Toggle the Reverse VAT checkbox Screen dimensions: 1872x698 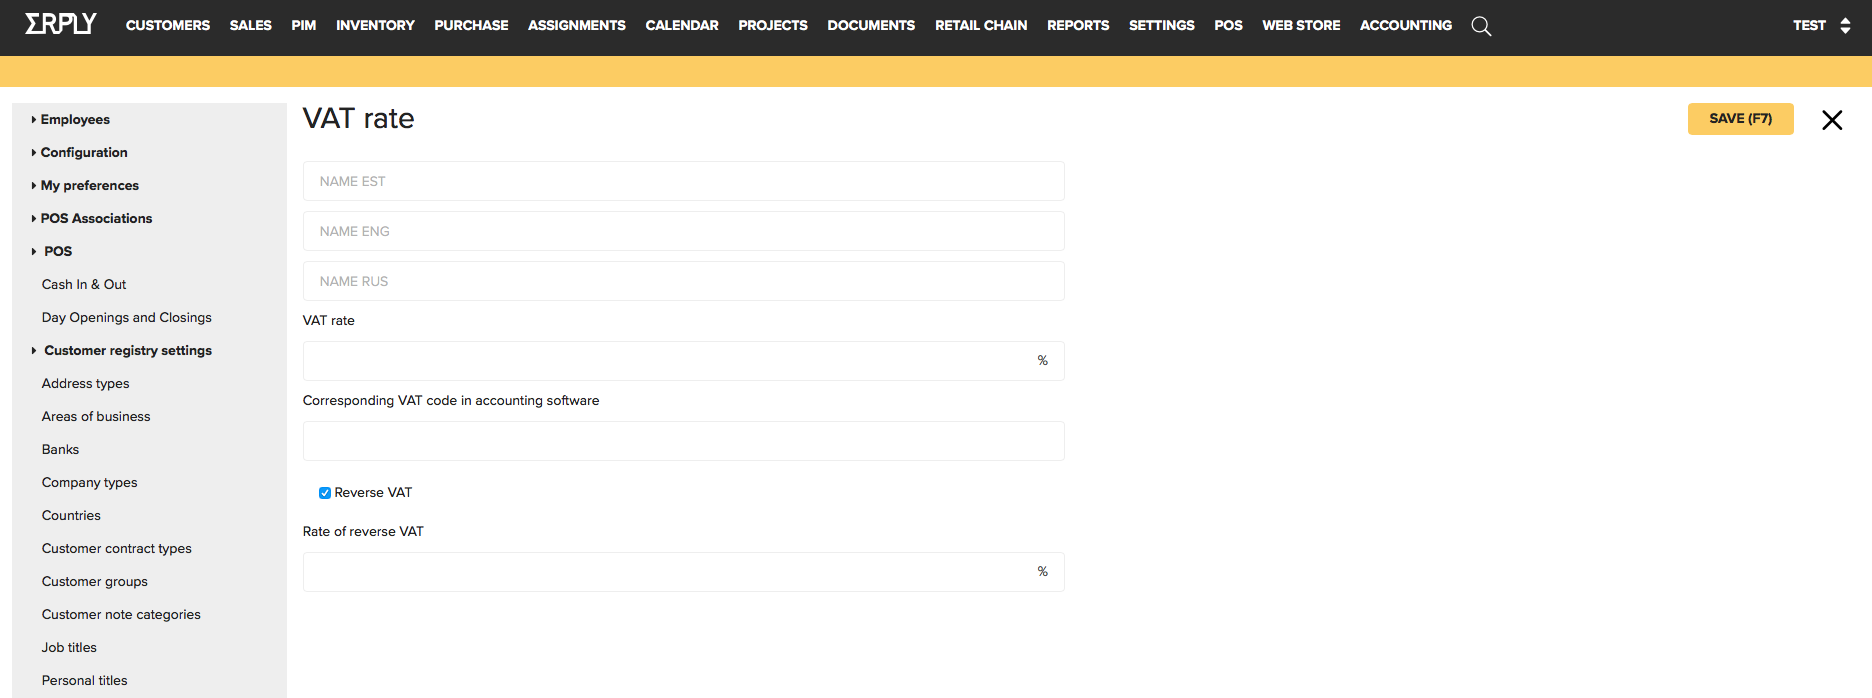[325, 493]
